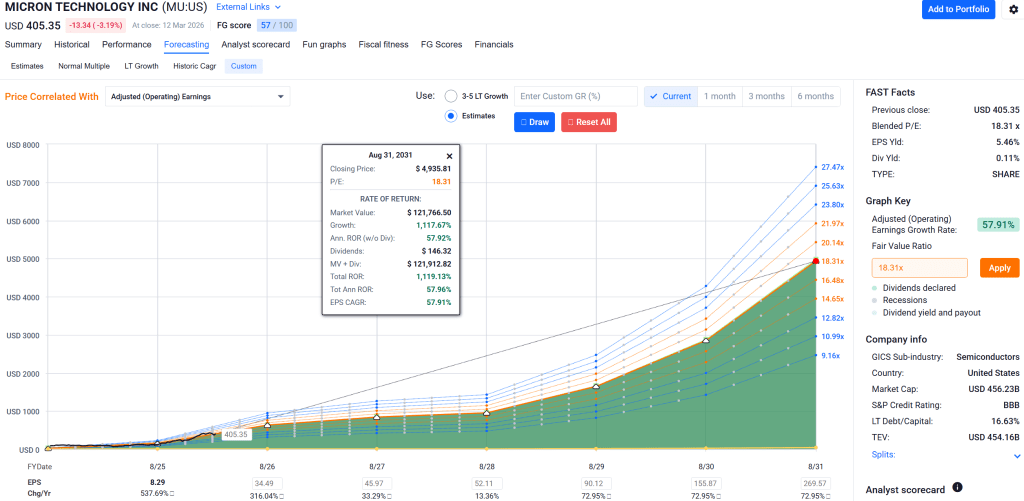Select the Estimates radio button

pos(450,116)
